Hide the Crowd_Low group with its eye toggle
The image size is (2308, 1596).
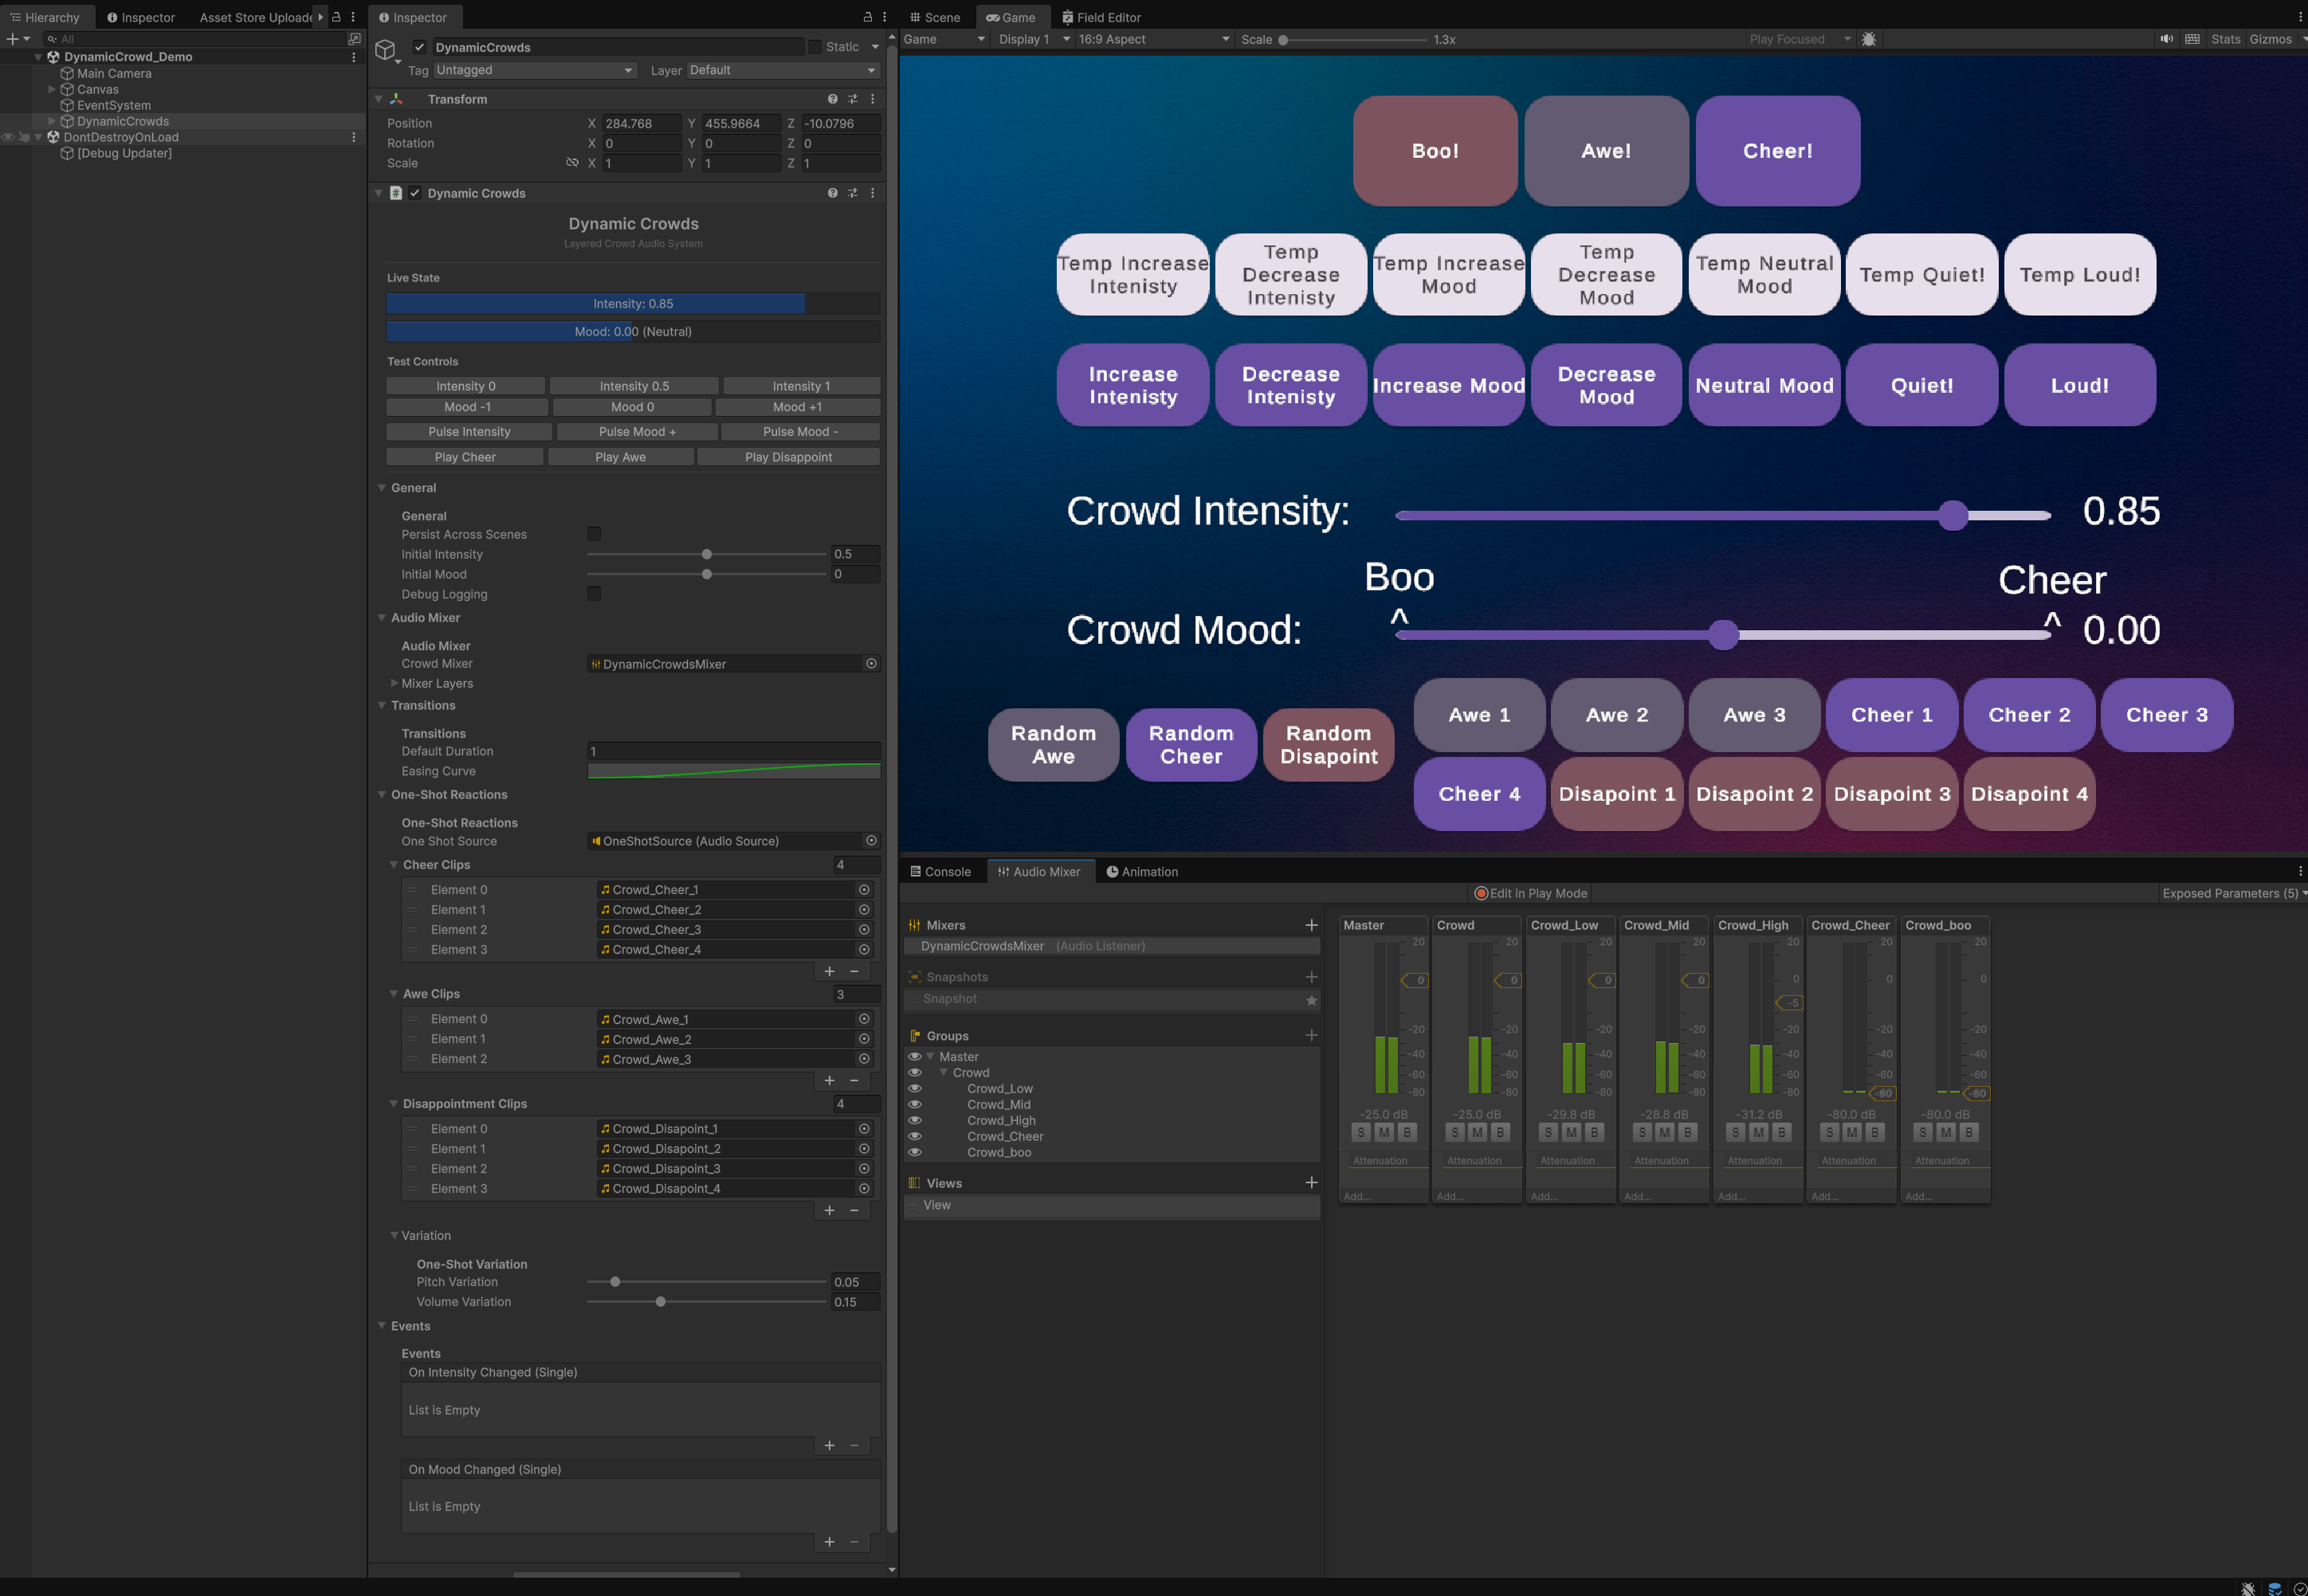915,1088
